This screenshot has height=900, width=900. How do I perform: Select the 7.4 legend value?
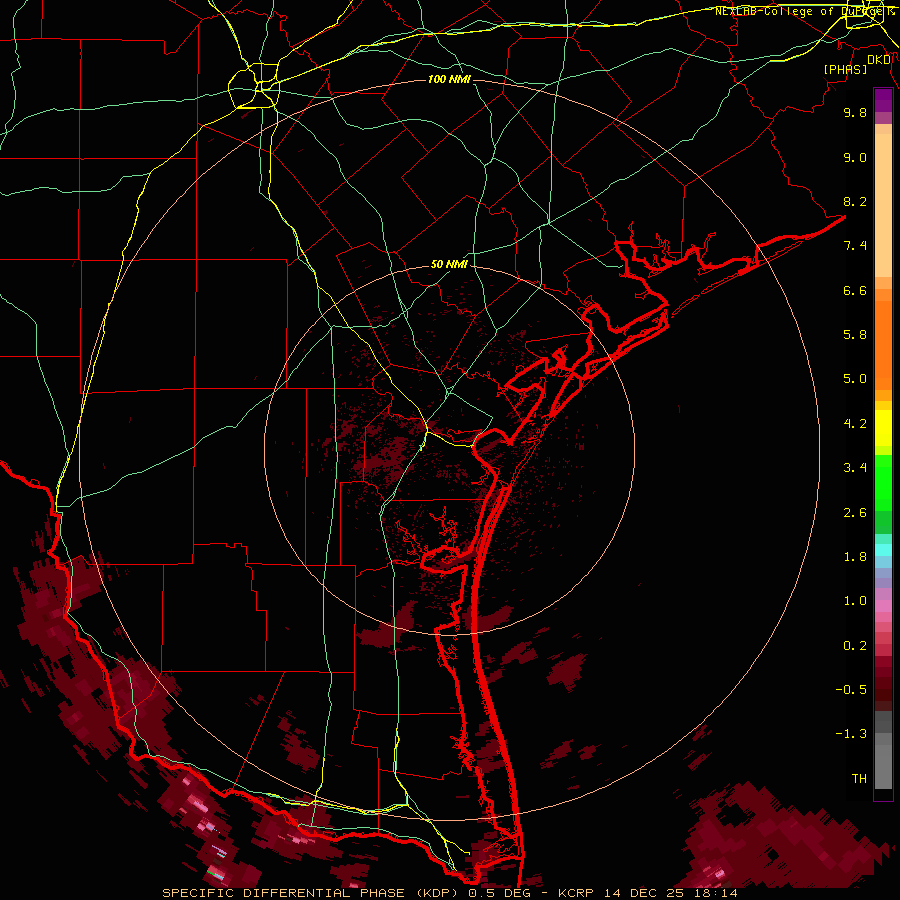pyautogui.click(x=855, y=246)
